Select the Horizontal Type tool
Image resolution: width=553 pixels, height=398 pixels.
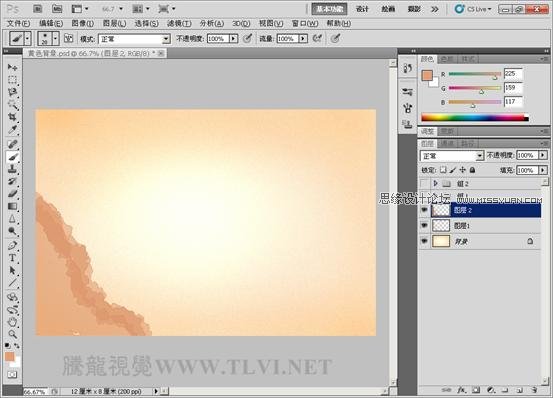pos(13,258)
